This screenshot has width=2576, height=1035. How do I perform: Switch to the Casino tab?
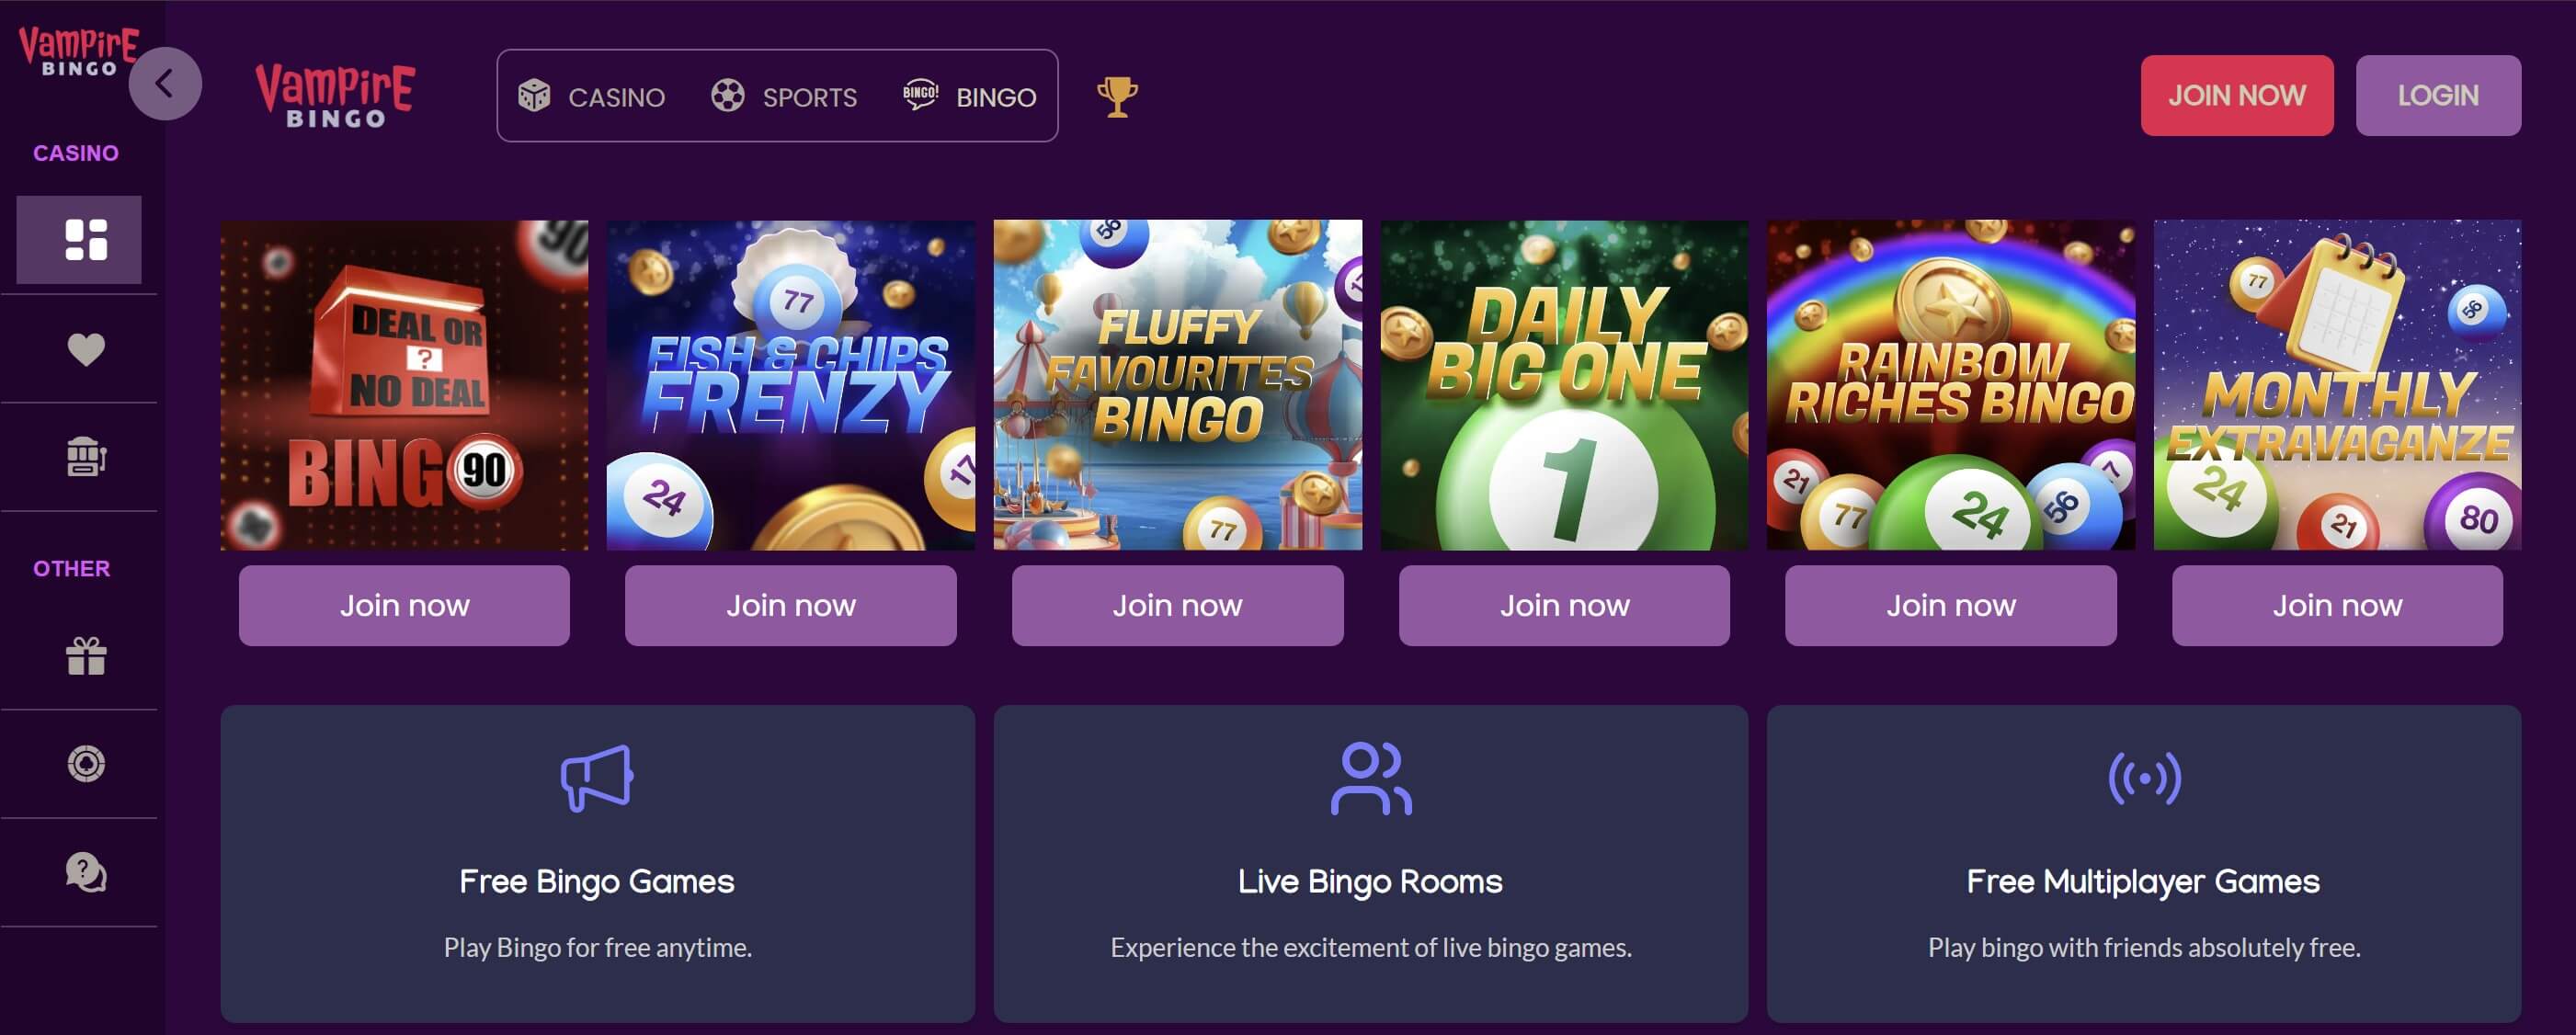[592, 97]
